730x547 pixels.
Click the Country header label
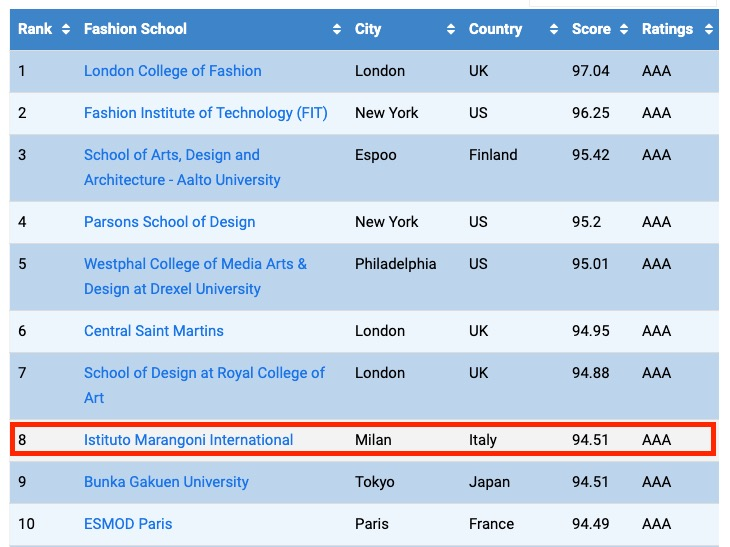495,29
